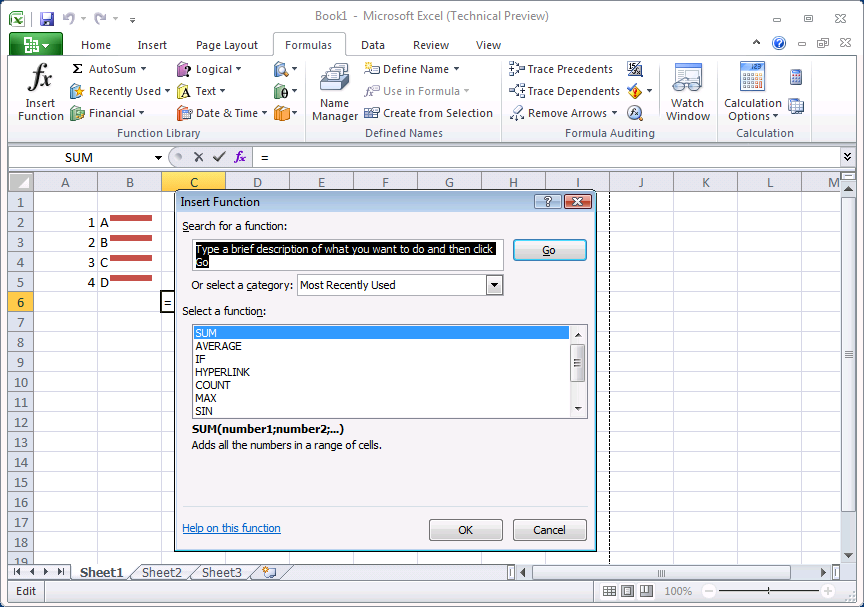Open the green File menu button
864x607 pixels.
point(36,44)
